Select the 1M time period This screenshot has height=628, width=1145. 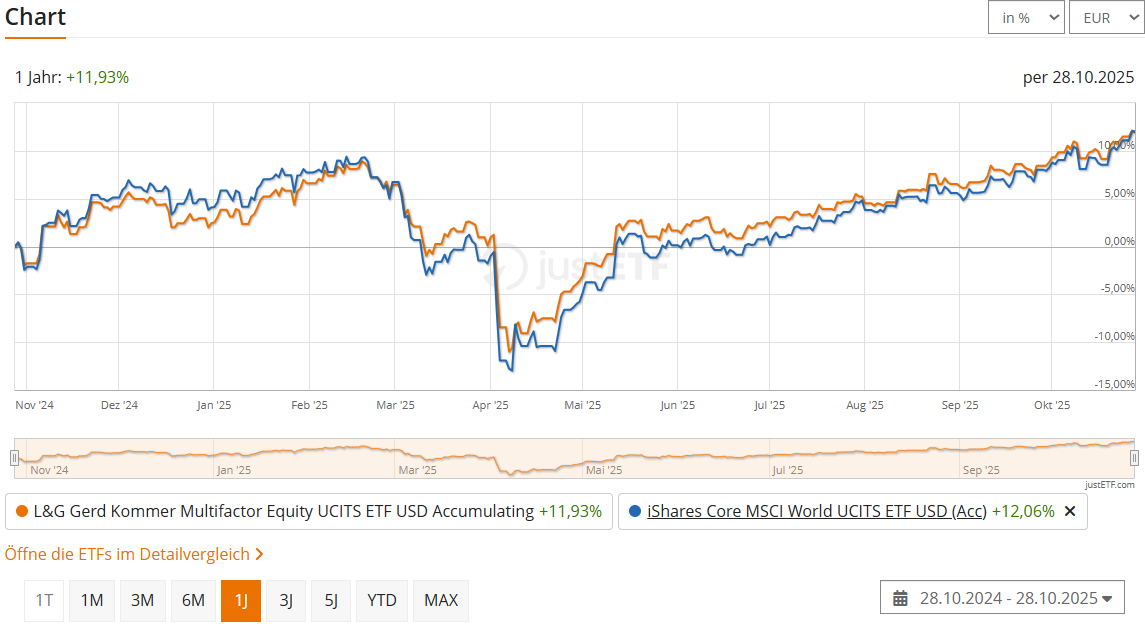[92, 600]
